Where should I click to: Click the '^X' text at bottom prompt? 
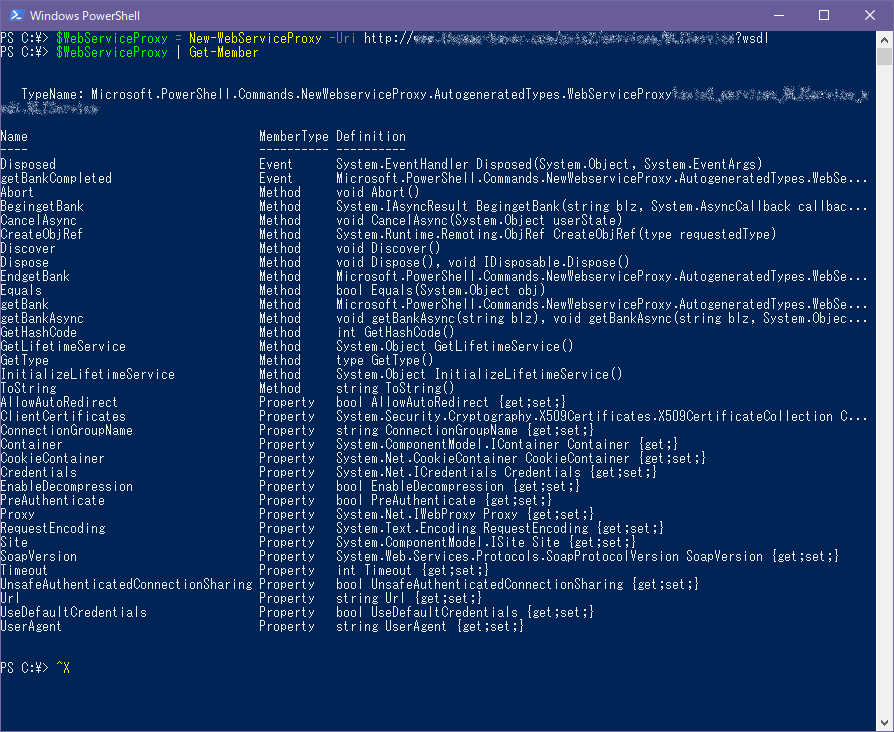coord(63,668)
